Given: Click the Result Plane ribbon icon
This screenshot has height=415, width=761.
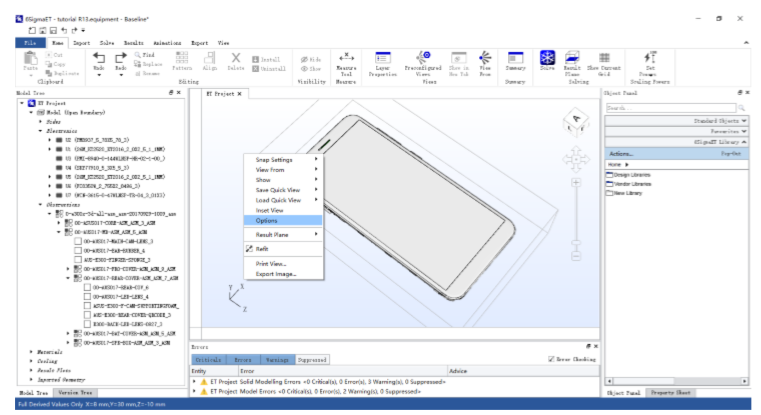Looking at the screenshot, I should (x=575, y=64).
